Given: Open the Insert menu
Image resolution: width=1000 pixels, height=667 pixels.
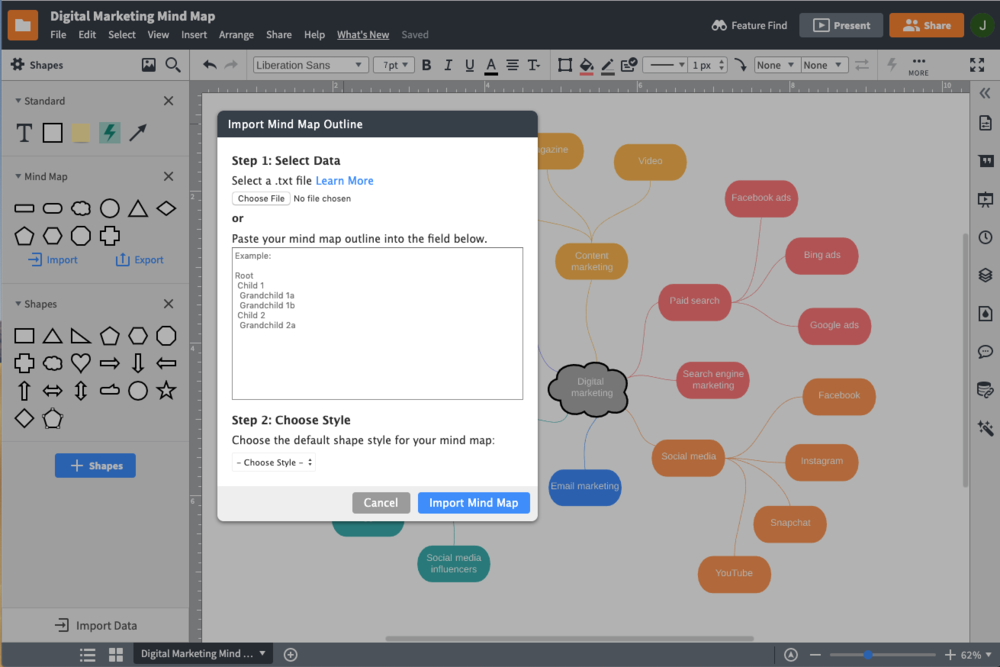Looking at the screenshot, I should click(x=194, y=35).
